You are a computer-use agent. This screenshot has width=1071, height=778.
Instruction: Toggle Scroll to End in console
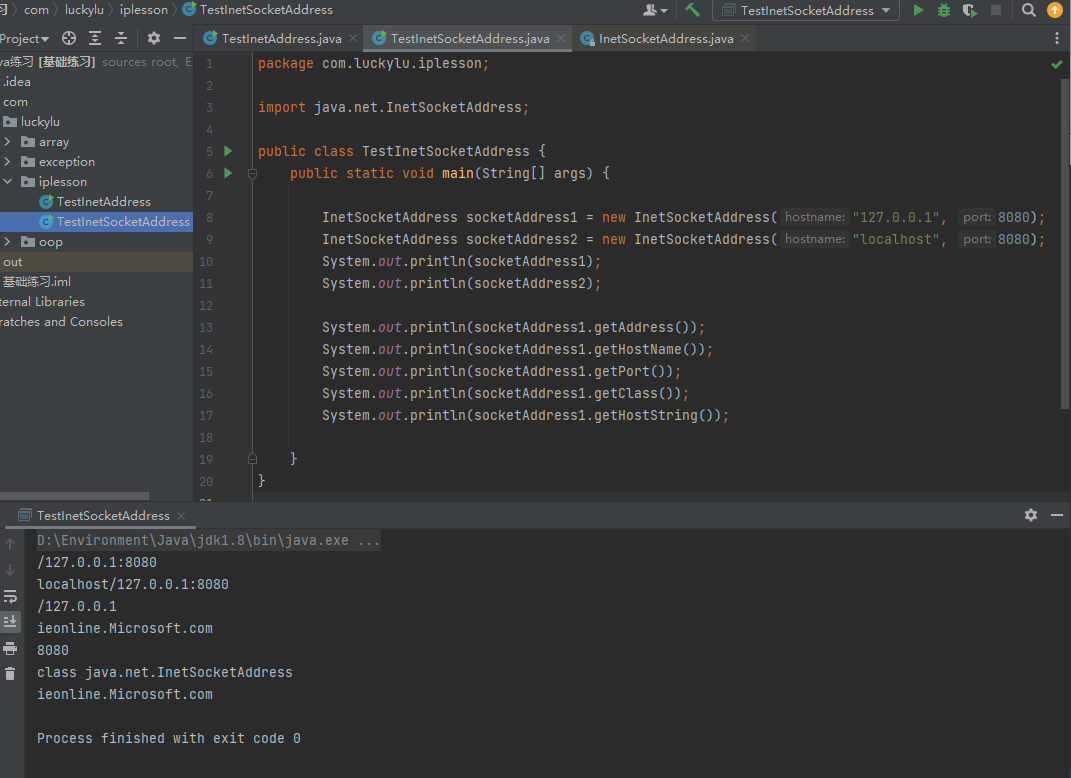[x=10, y=622]
